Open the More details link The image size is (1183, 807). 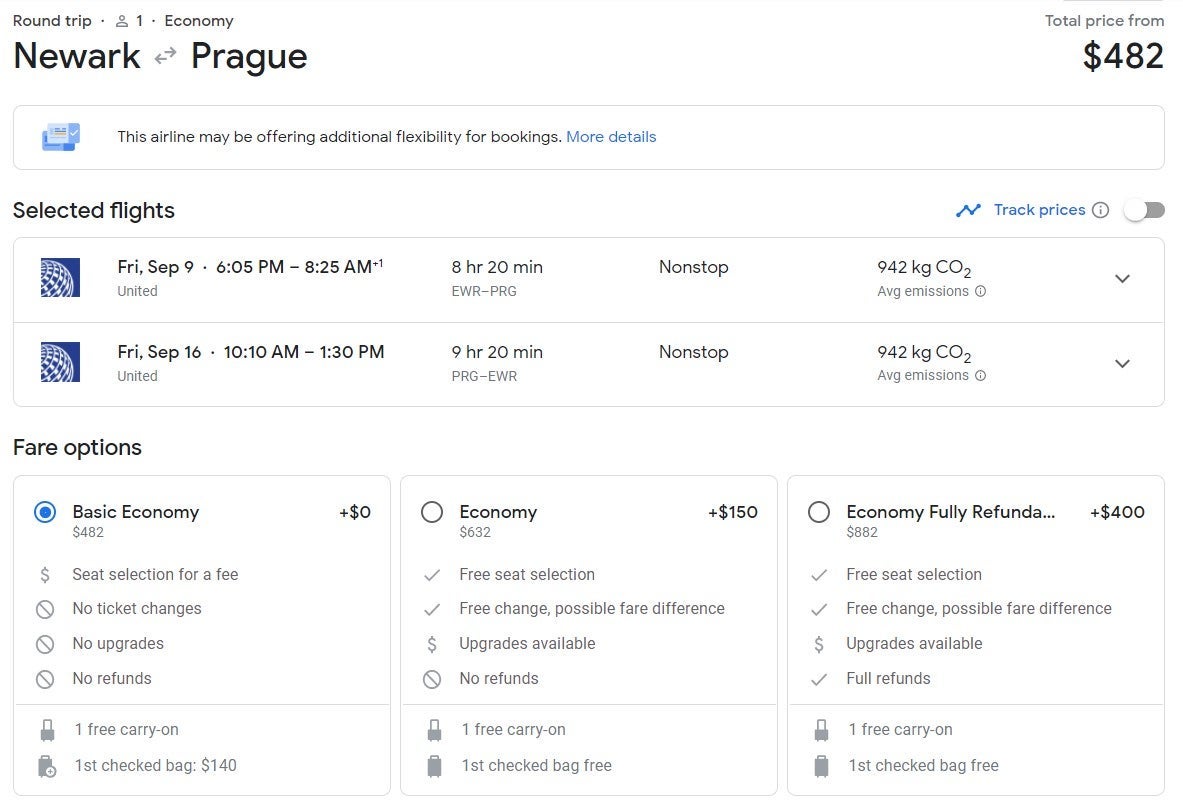click(611, 137)
